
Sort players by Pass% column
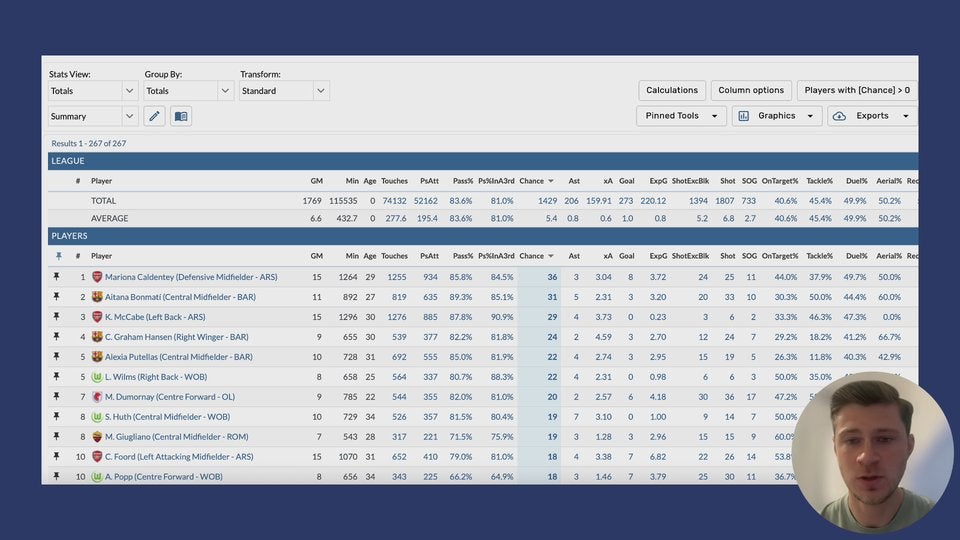[463, 256]
